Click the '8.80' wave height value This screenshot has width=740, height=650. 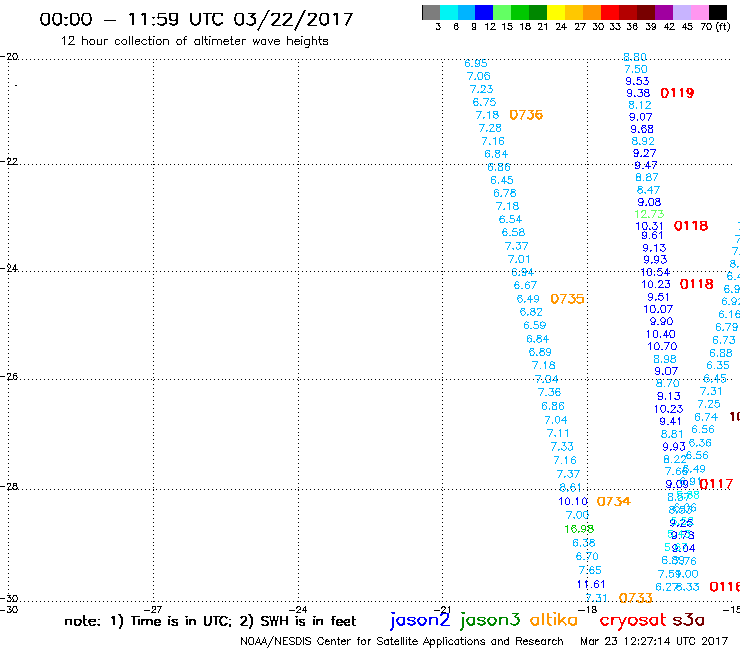635,57
